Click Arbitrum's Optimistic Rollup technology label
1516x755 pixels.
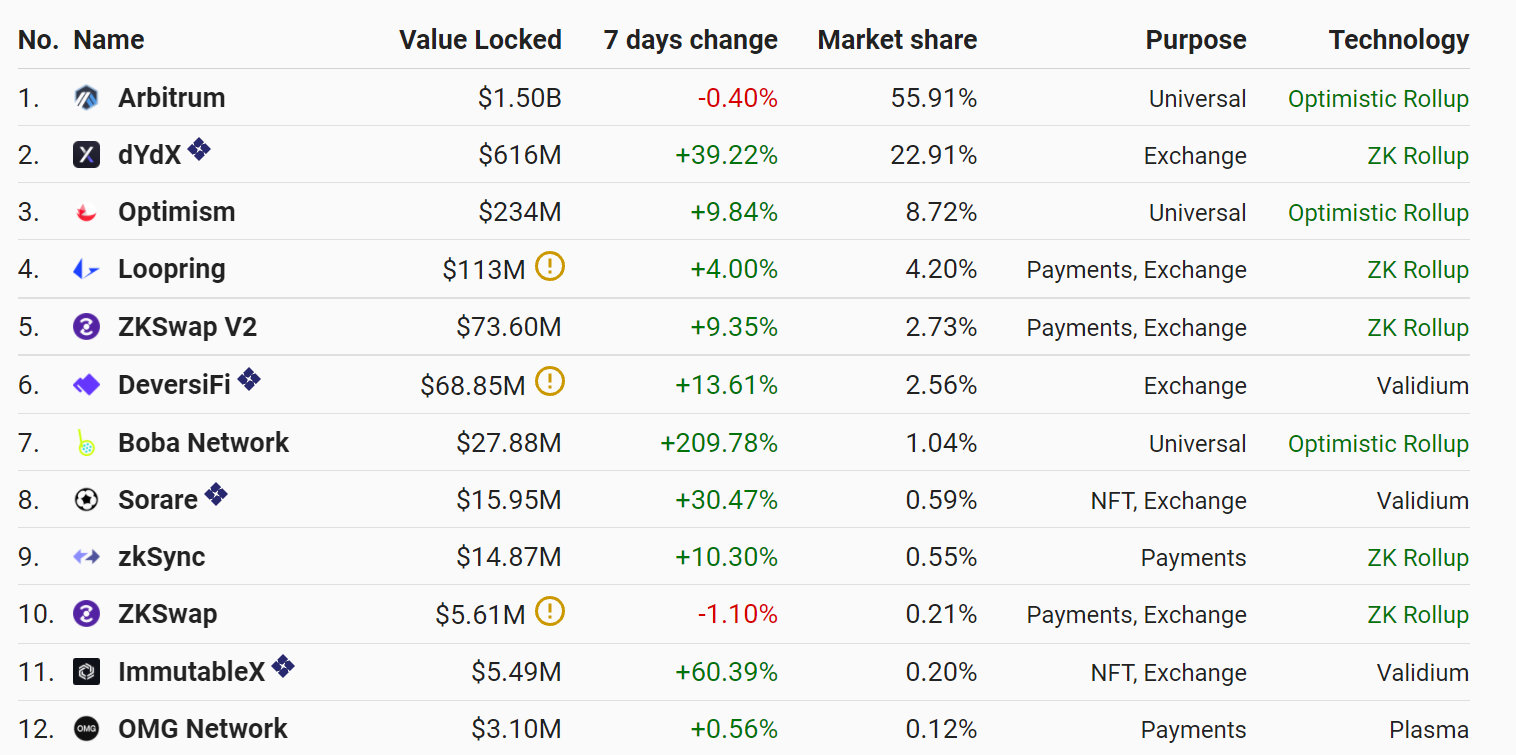pyautogui.click(x=1379, y=99)
